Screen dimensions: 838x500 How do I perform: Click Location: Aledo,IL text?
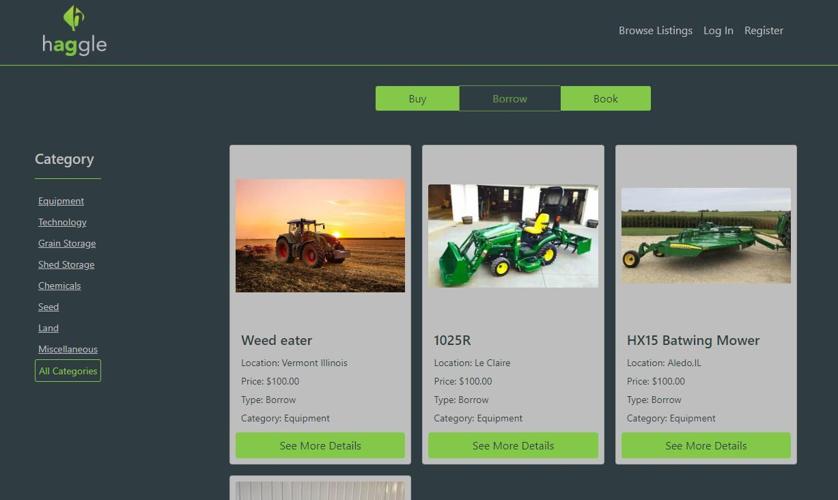click(x=664, y=363)
